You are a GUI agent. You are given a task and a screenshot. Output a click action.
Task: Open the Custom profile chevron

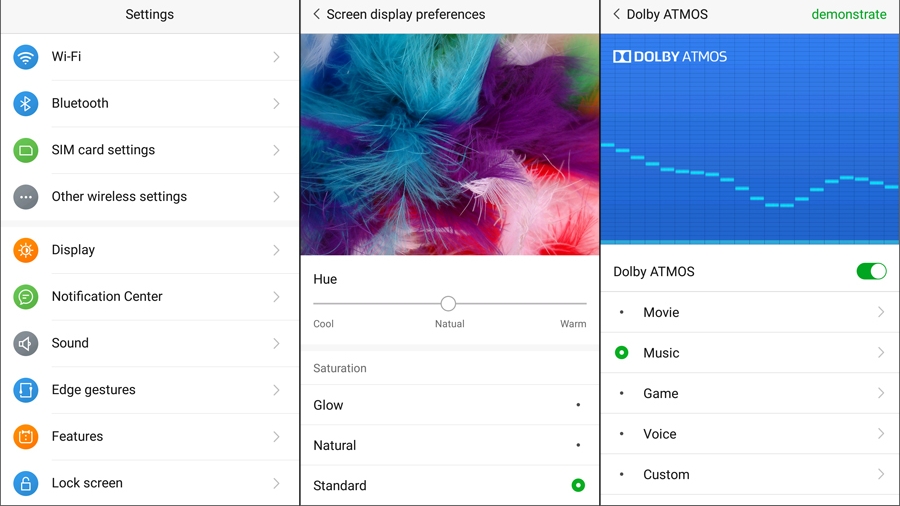880,474
